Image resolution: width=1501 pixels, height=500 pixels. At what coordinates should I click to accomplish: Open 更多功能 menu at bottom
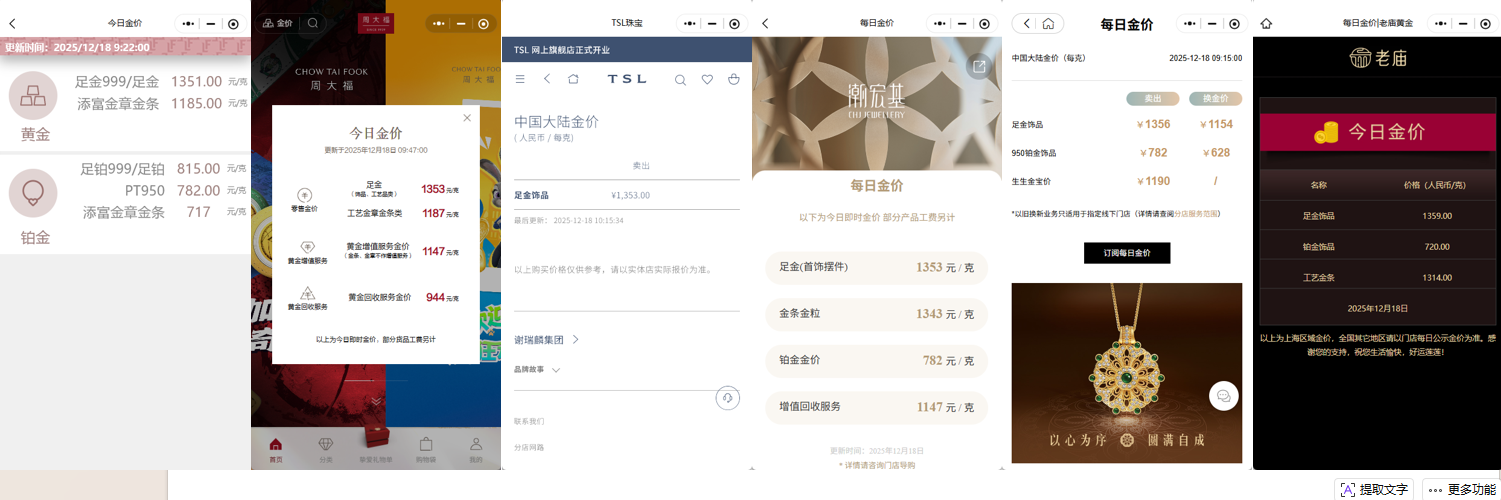click(1461, 489)
